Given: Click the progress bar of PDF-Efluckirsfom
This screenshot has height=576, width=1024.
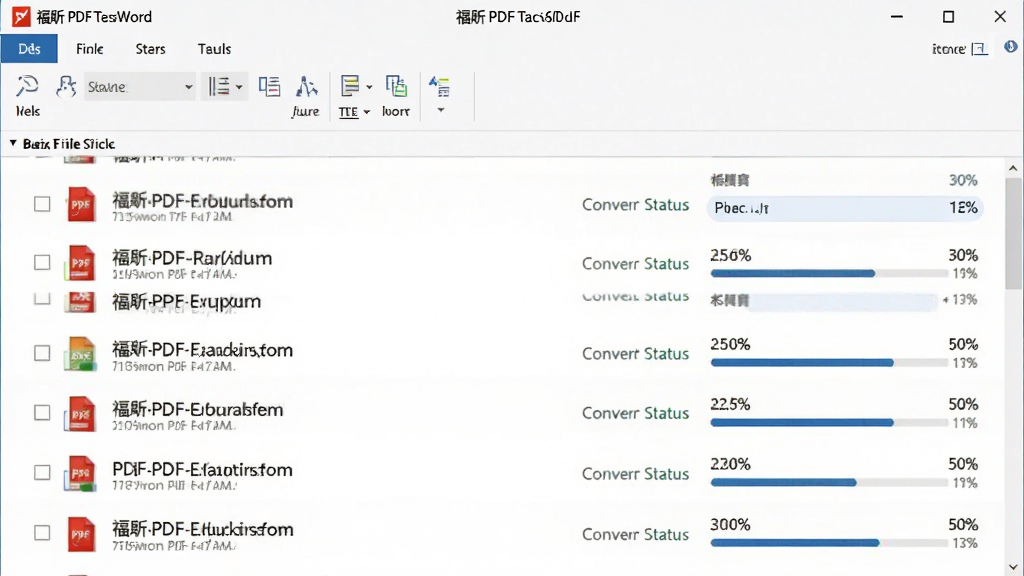Looking at the screenshot, I should coord(829,543).
